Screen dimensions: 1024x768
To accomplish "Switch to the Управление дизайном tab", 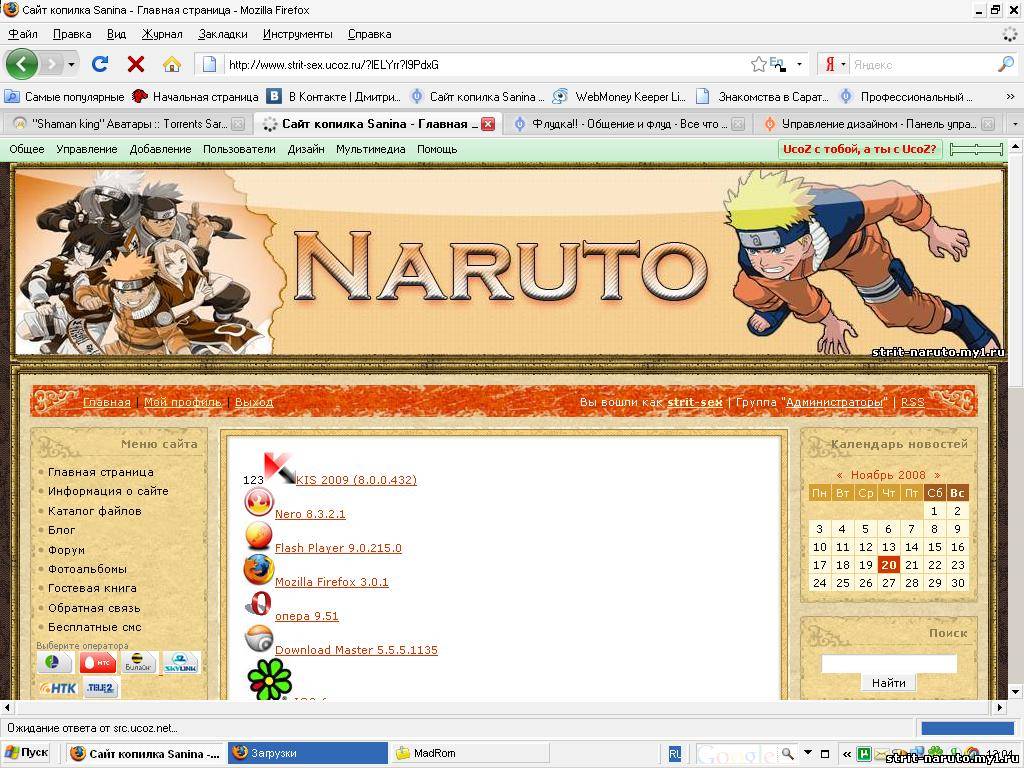I will (879, 123).
